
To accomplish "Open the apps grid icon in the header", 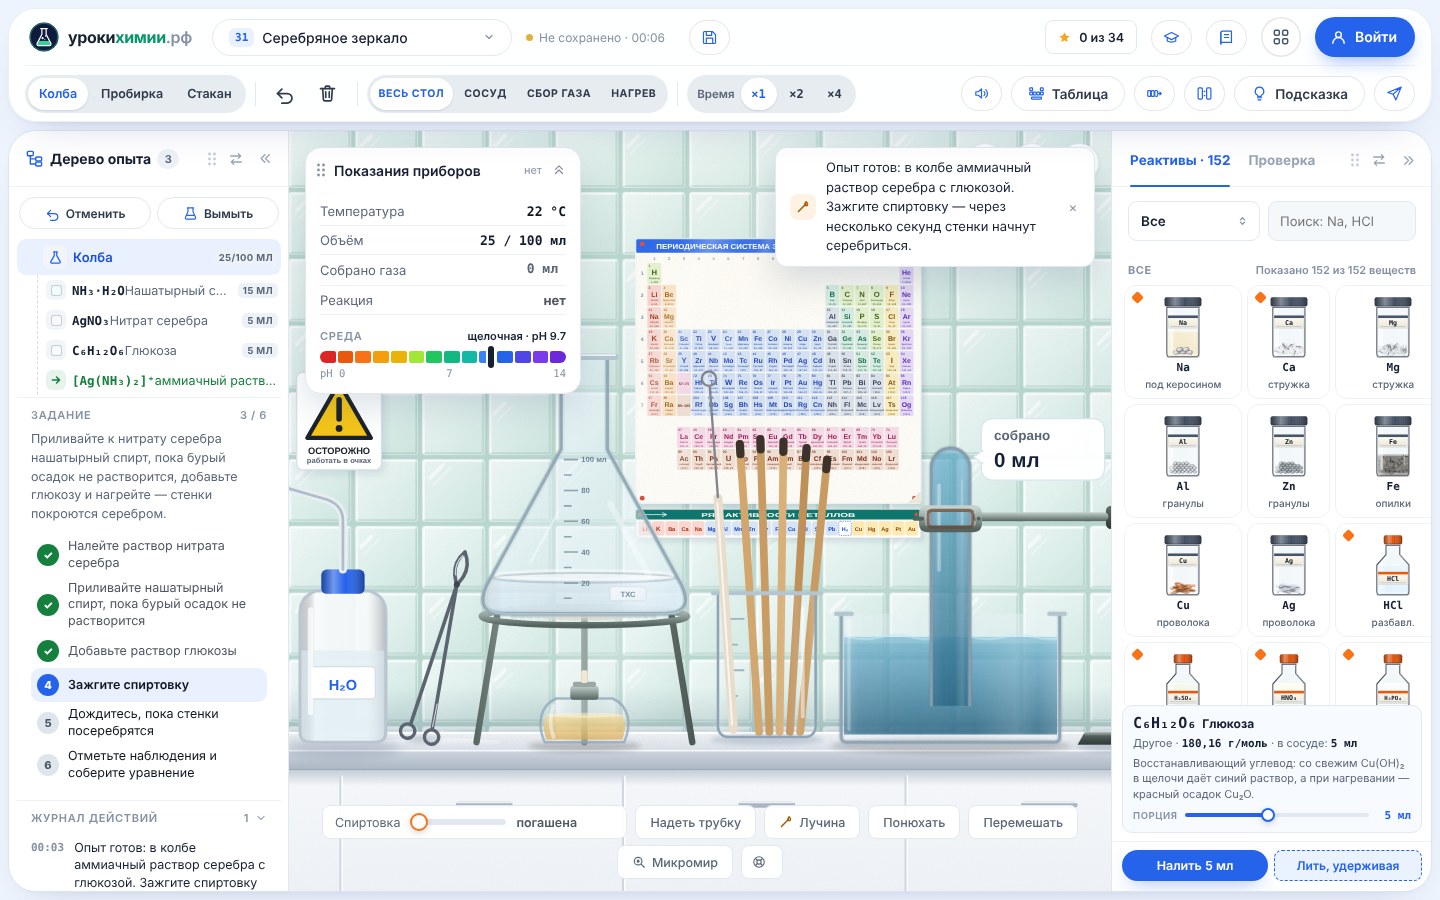I will tap(1281, 38).
